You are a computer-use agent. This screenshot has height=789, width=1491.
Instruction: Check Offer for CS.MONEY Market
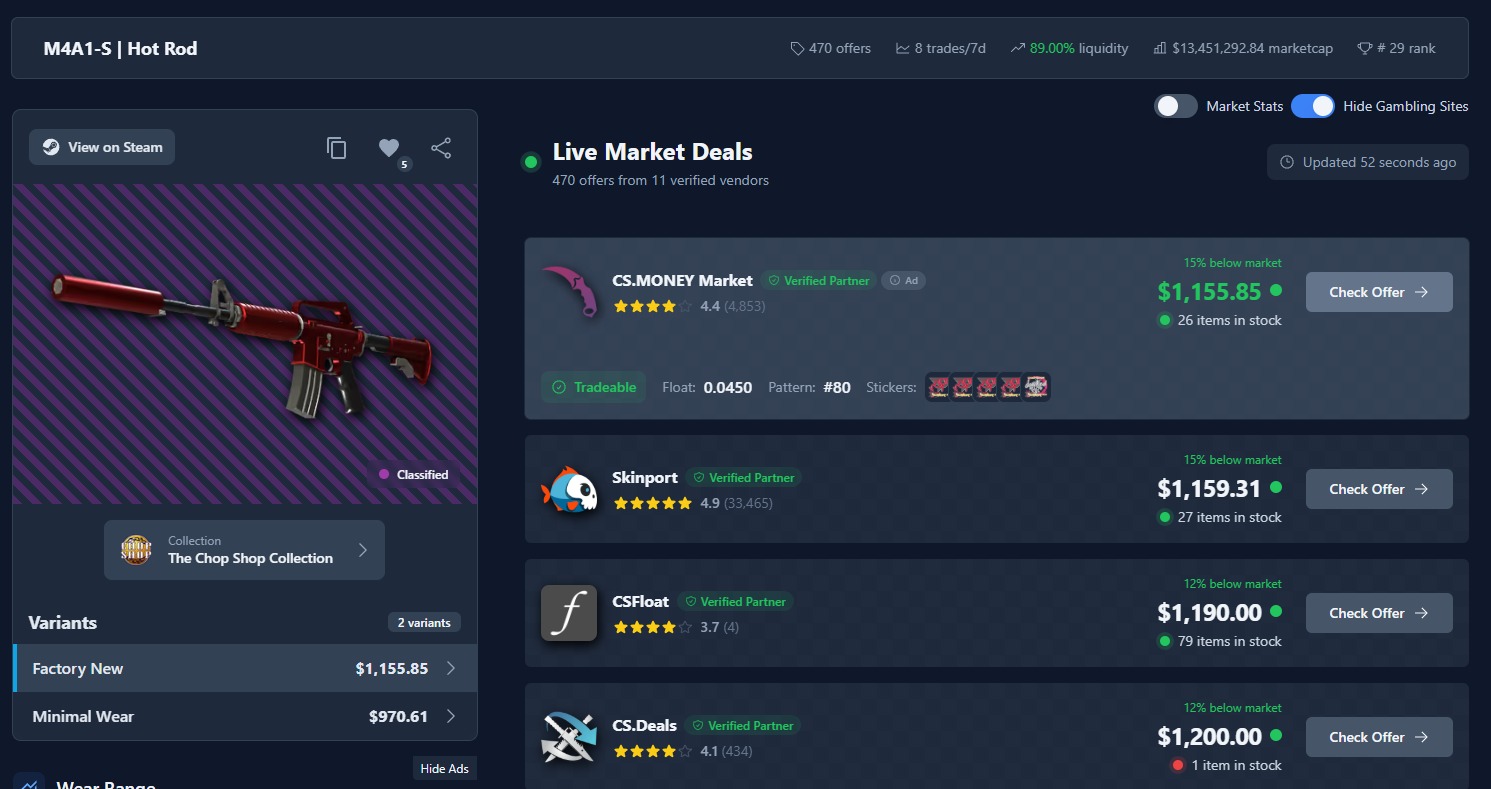pos(1379,292)
